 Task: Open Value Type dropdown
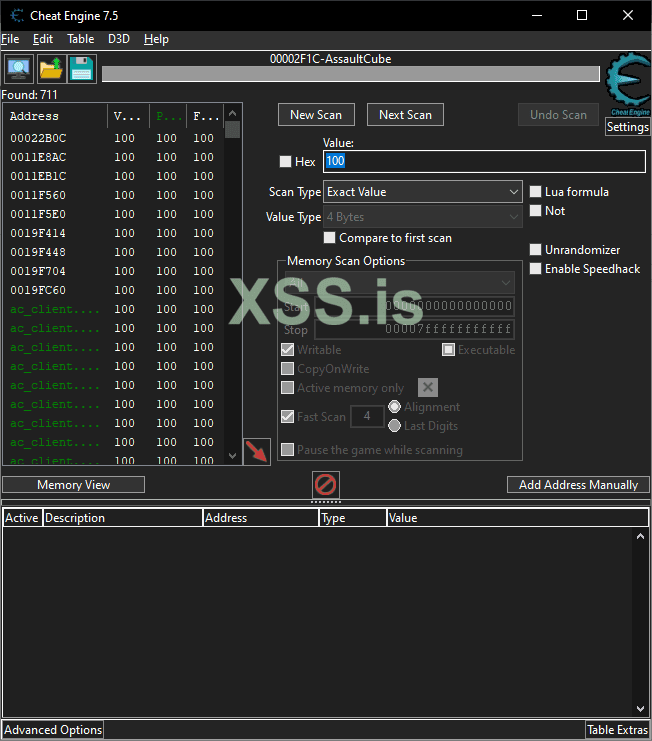[423, 217]
